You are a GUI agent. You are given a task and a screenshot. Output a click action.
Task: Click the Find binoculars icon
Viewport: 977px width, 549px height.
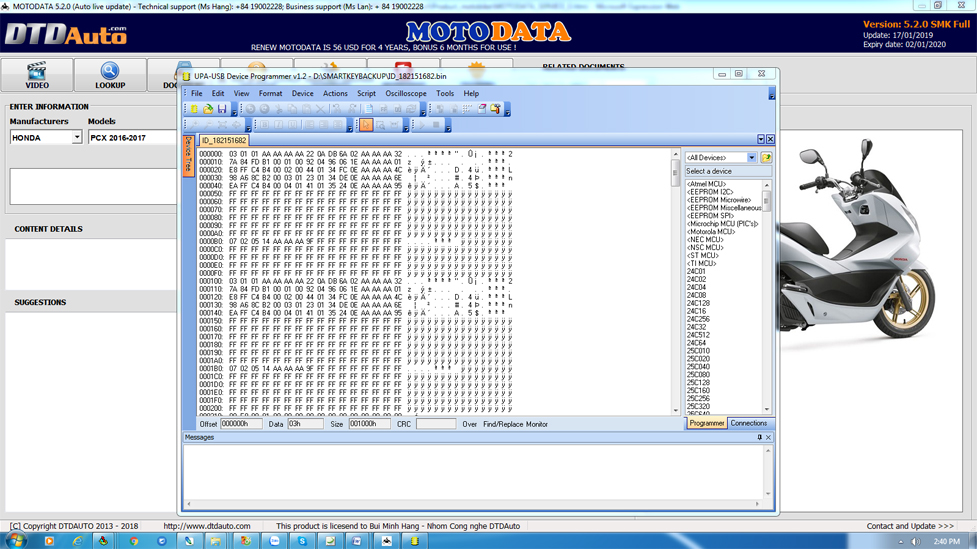pos(336,109)
